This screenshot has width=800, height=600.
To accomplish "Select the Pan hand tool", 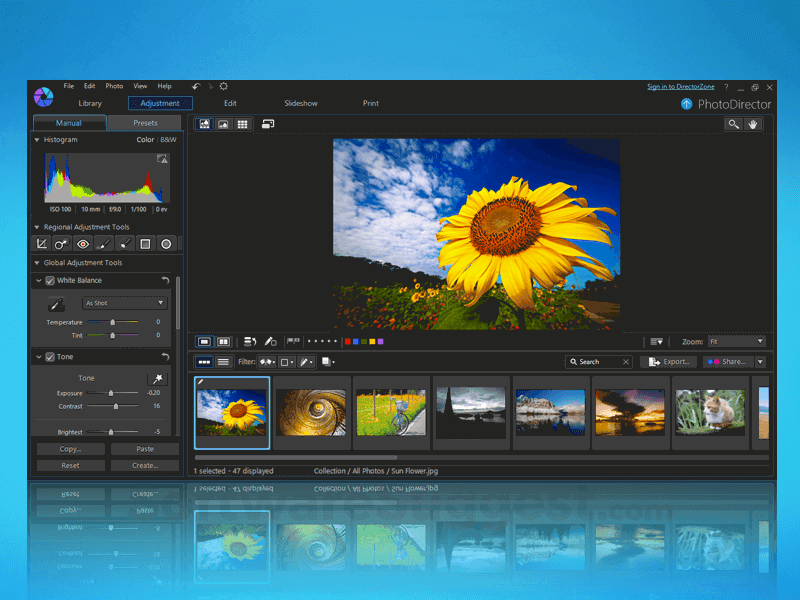I will pos(753,124).
